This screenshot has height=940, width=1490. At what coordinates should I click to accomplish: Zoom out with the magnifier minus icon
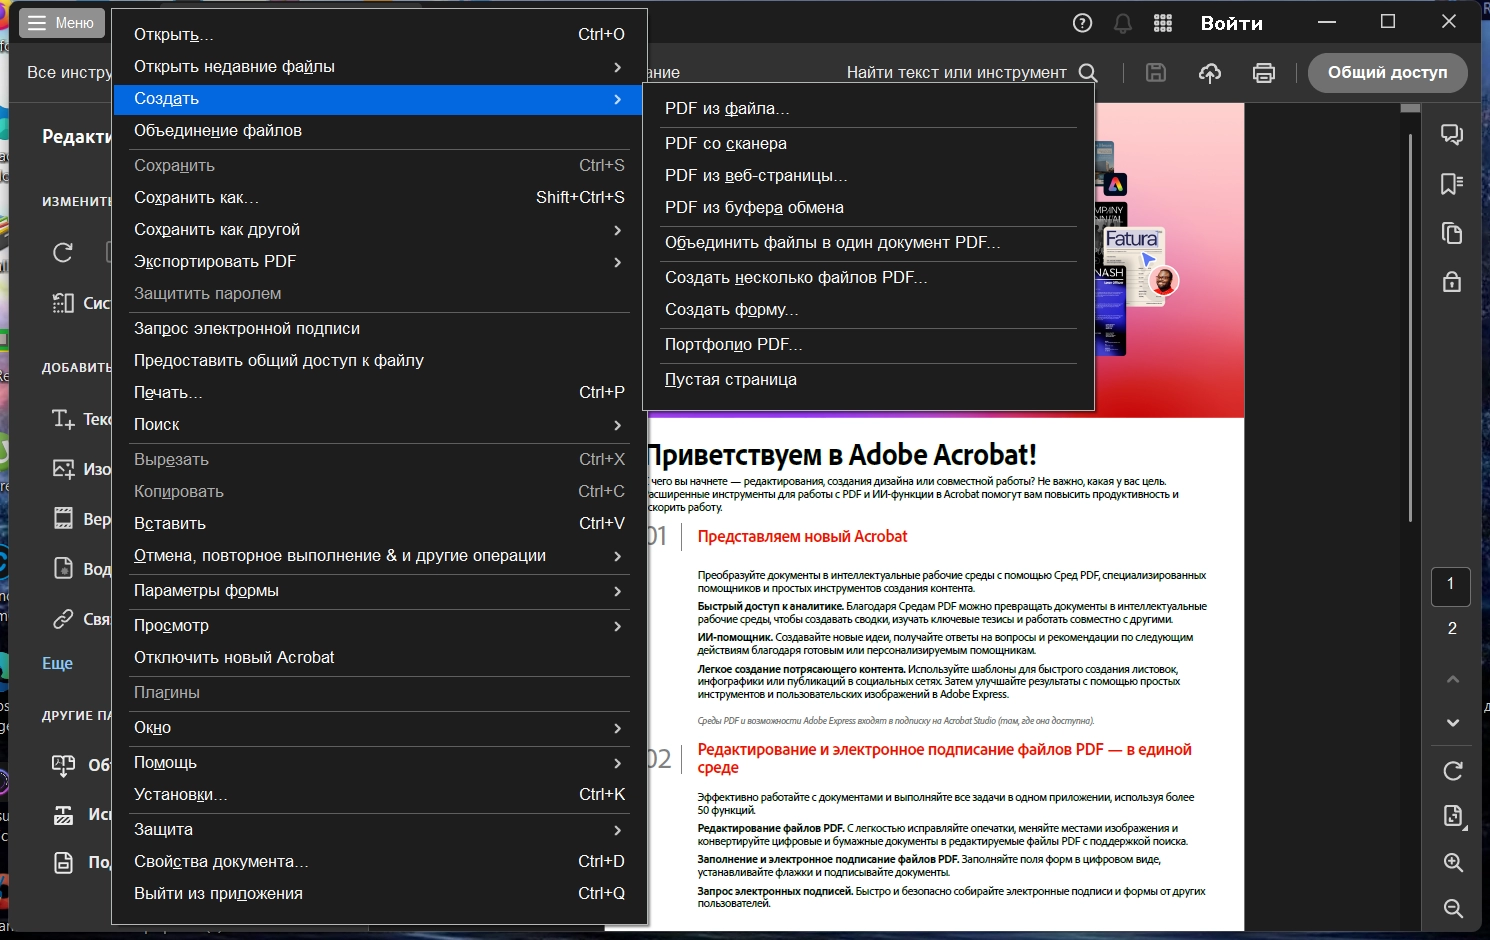(x=1453, y=908)
